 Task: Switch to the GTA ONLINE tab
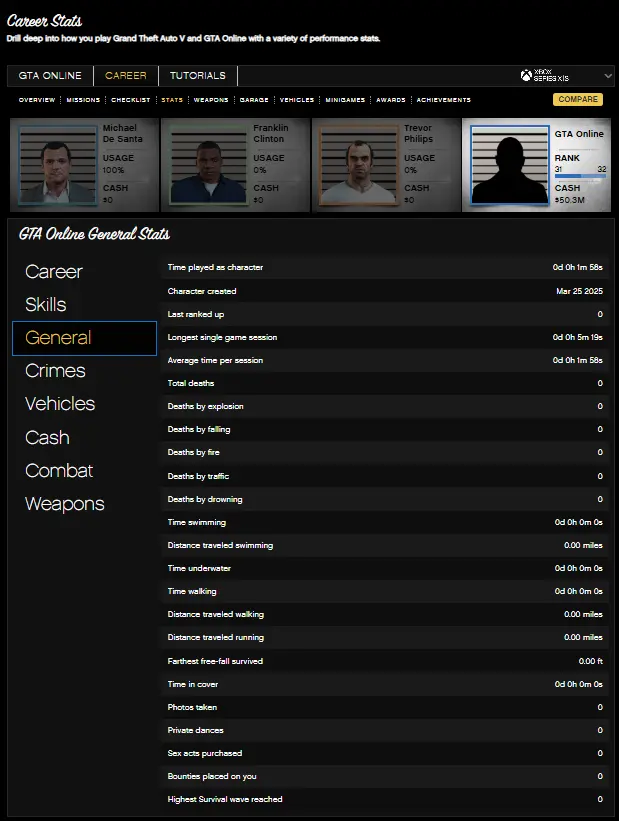coord(50,75)
